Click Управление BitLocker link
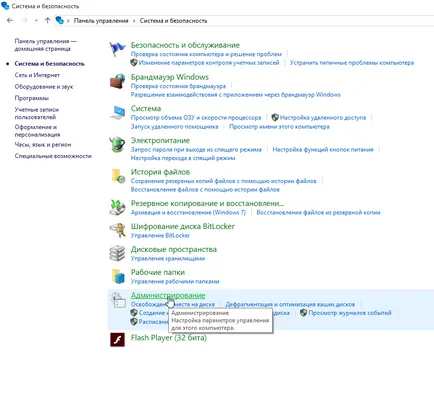The height and width of the screenshot is (393, 434). tap(160, 235)
